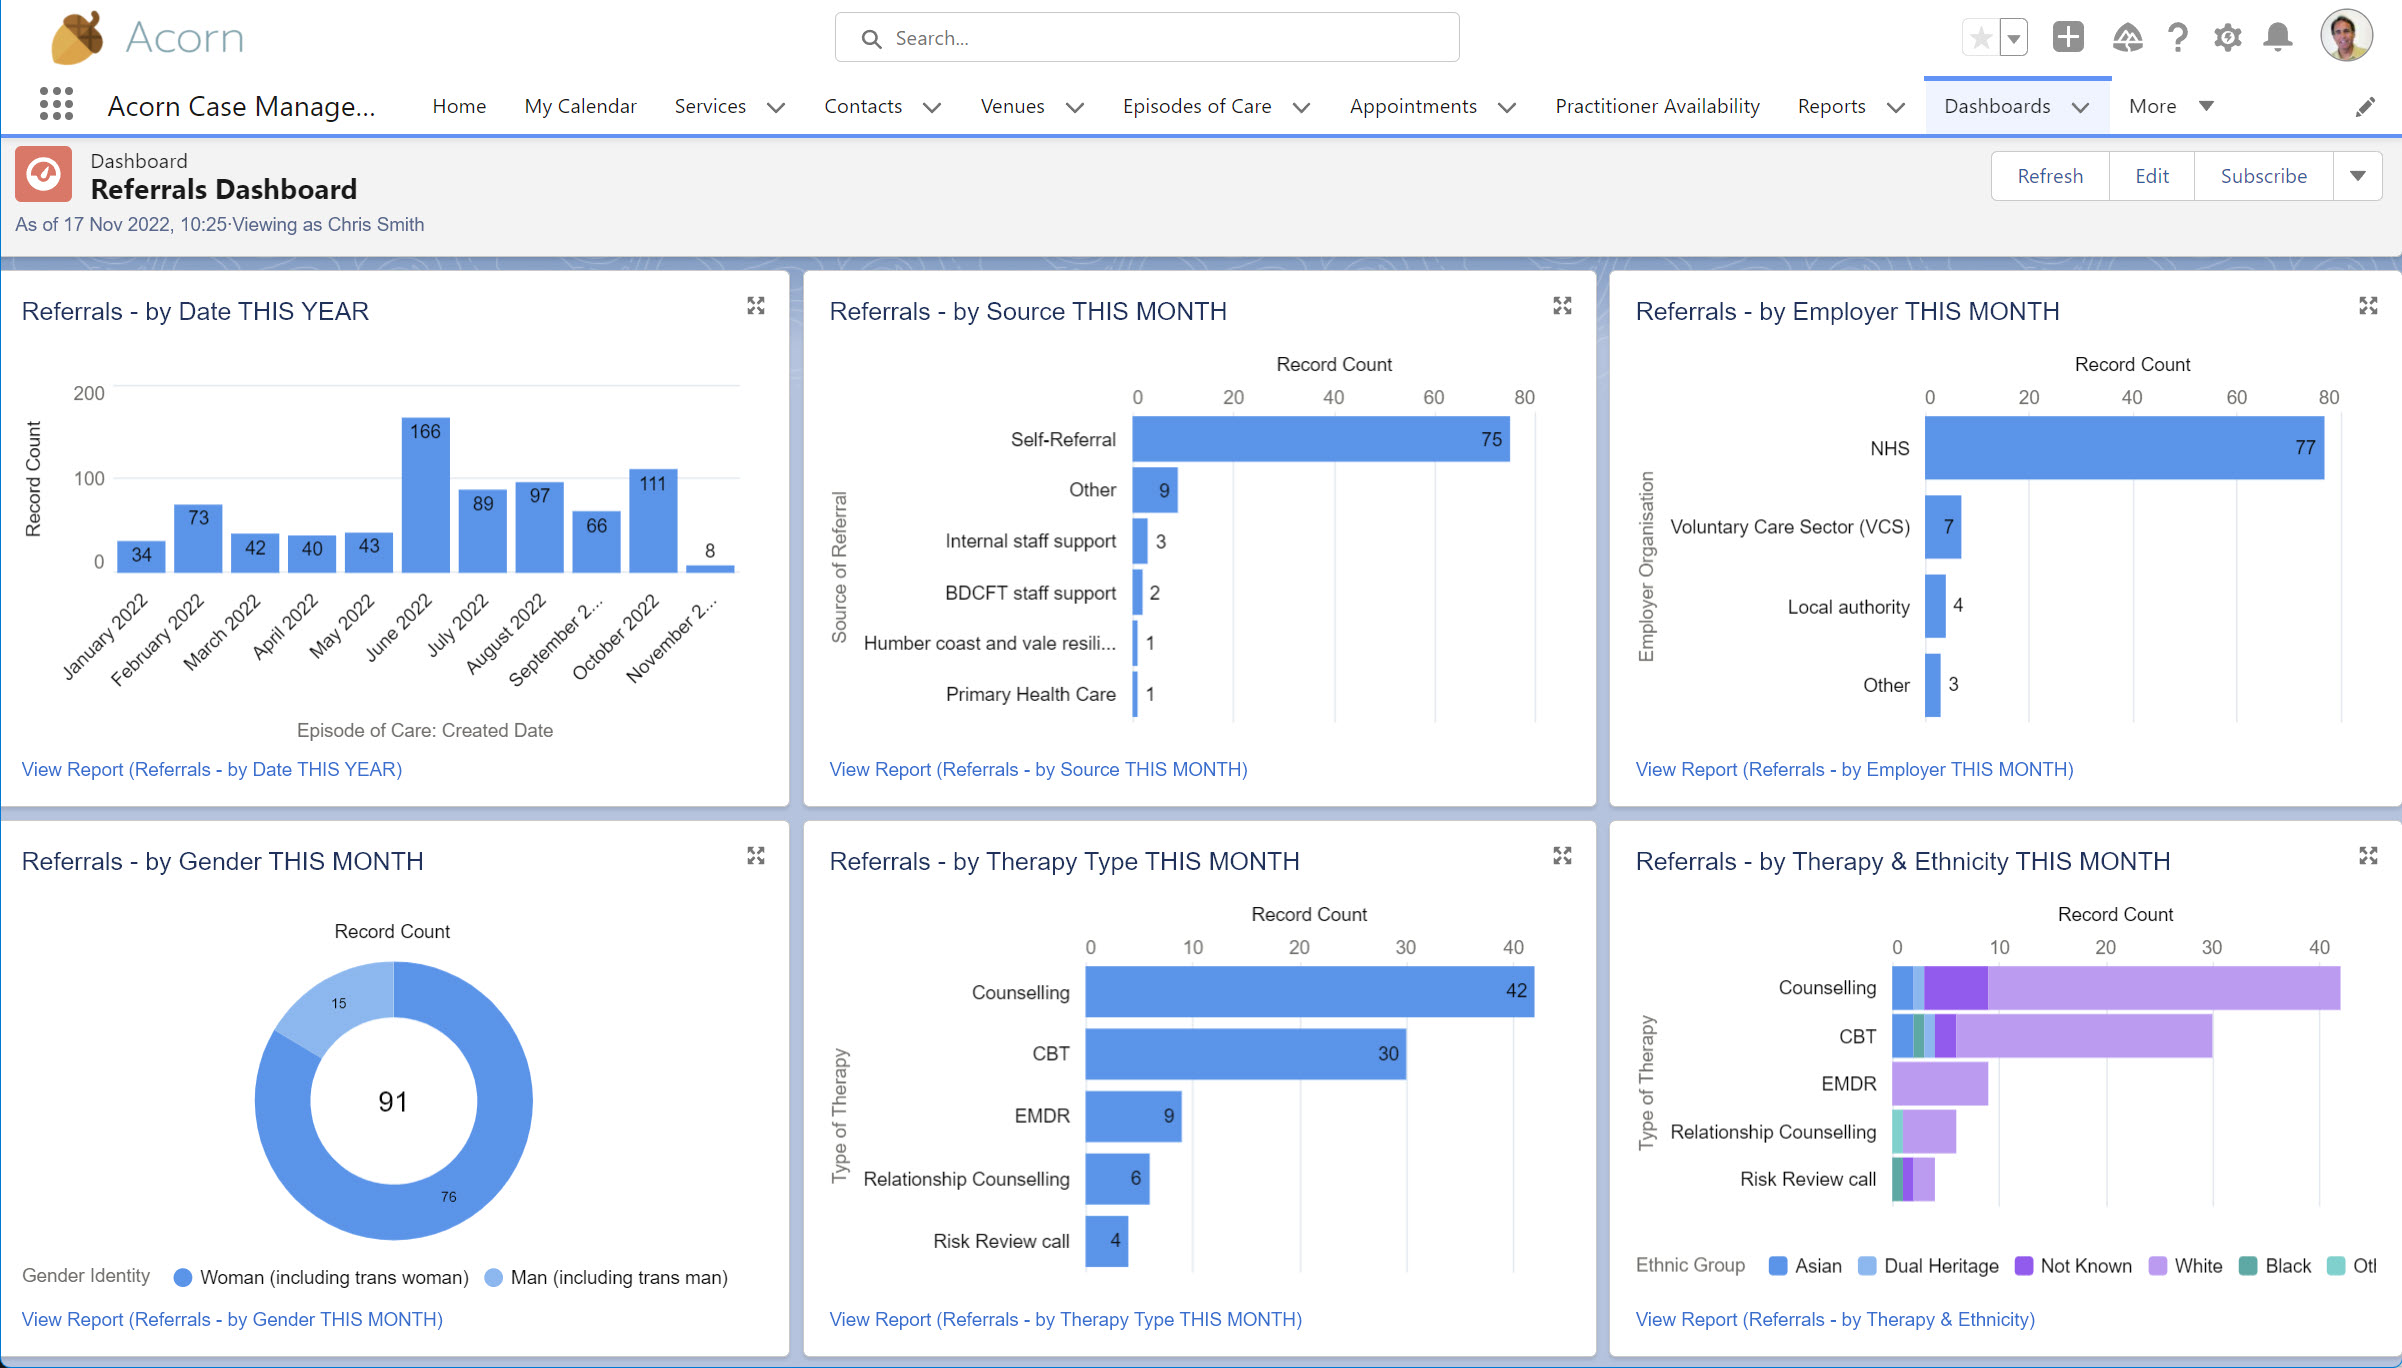2402x1368 pixels.
Task: Toggle the Woman legend item in the Gender chart
Action: tap(333, 1277)
